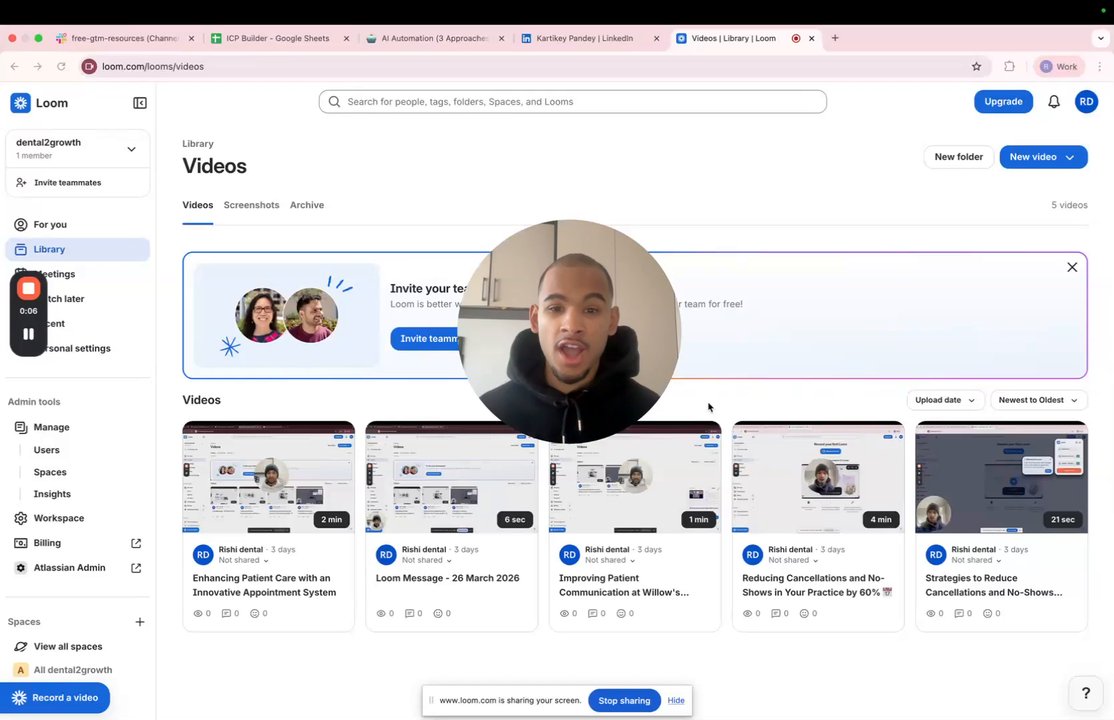This screenshot has height=720, width=1114.
Task: Click comments icon on Reducing Cancellations video
Action: point(776,613)
